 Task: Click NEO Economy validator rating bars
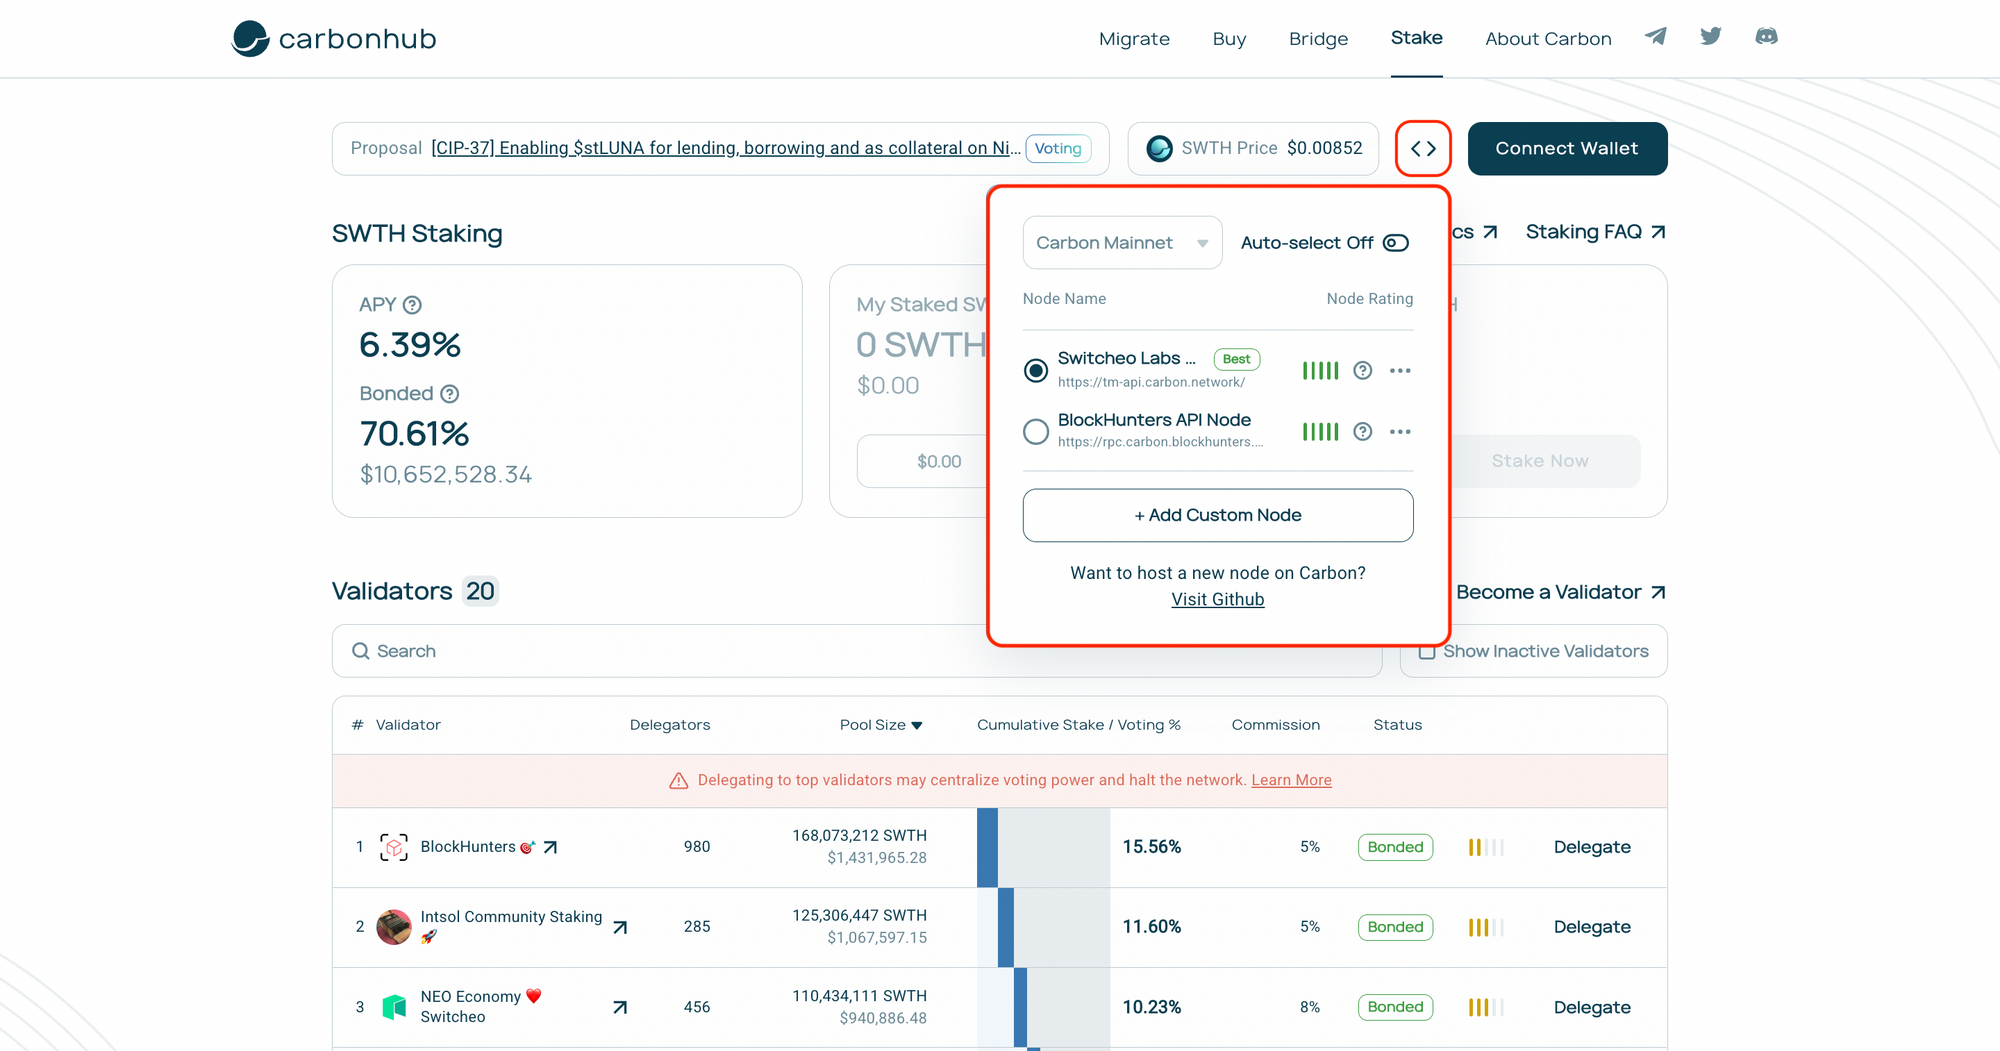1486,1007
